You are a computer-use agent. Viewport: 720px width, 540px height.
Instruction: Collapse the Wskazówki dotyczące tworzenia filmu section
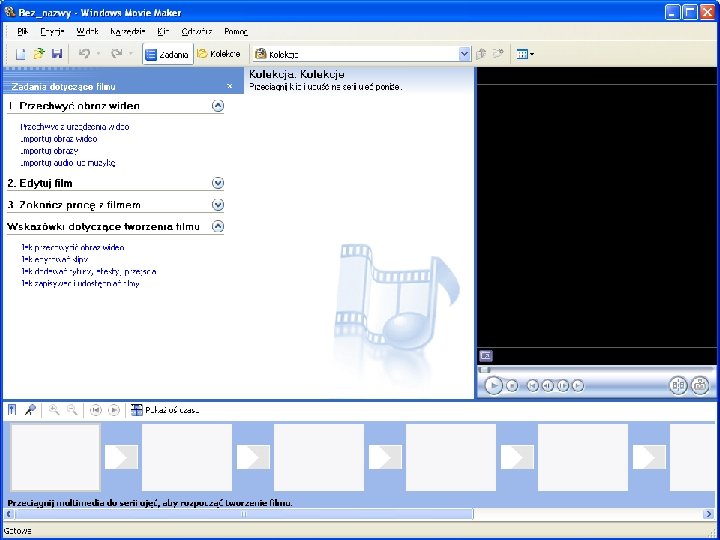tap(218, 226)
